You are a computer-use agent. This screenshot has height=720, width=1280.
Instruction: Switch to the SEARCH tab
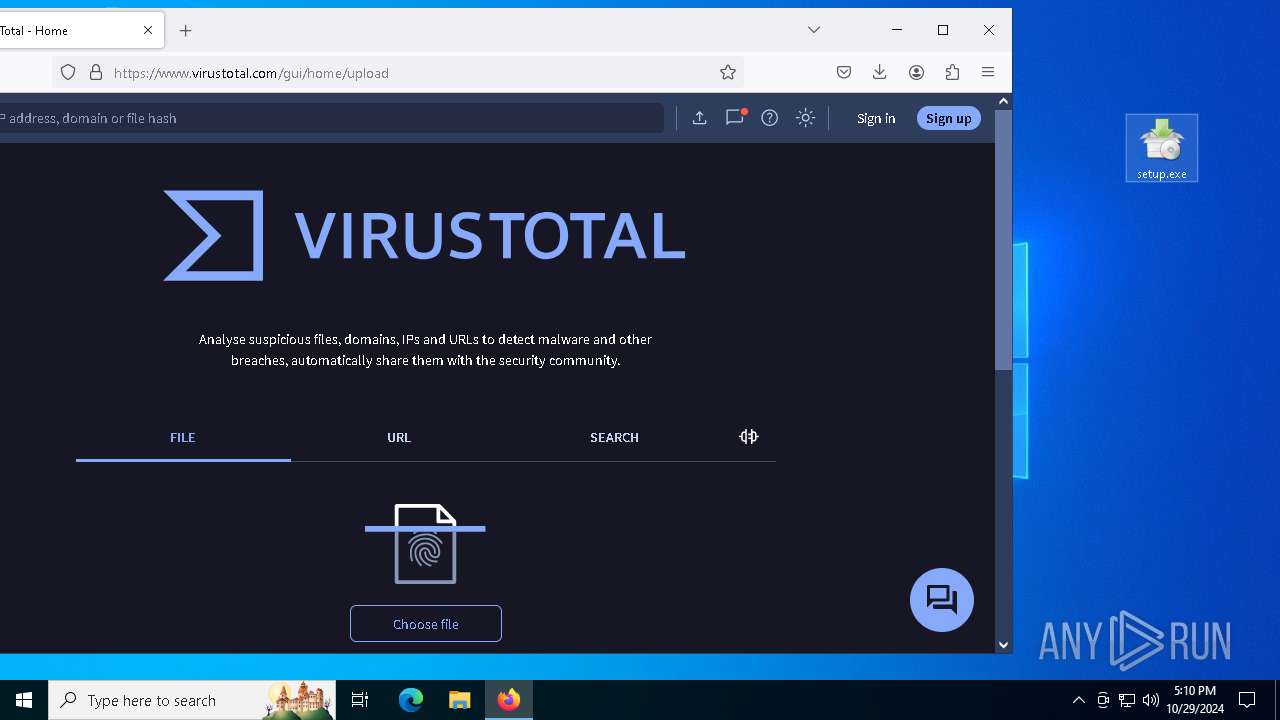[614, 438]
